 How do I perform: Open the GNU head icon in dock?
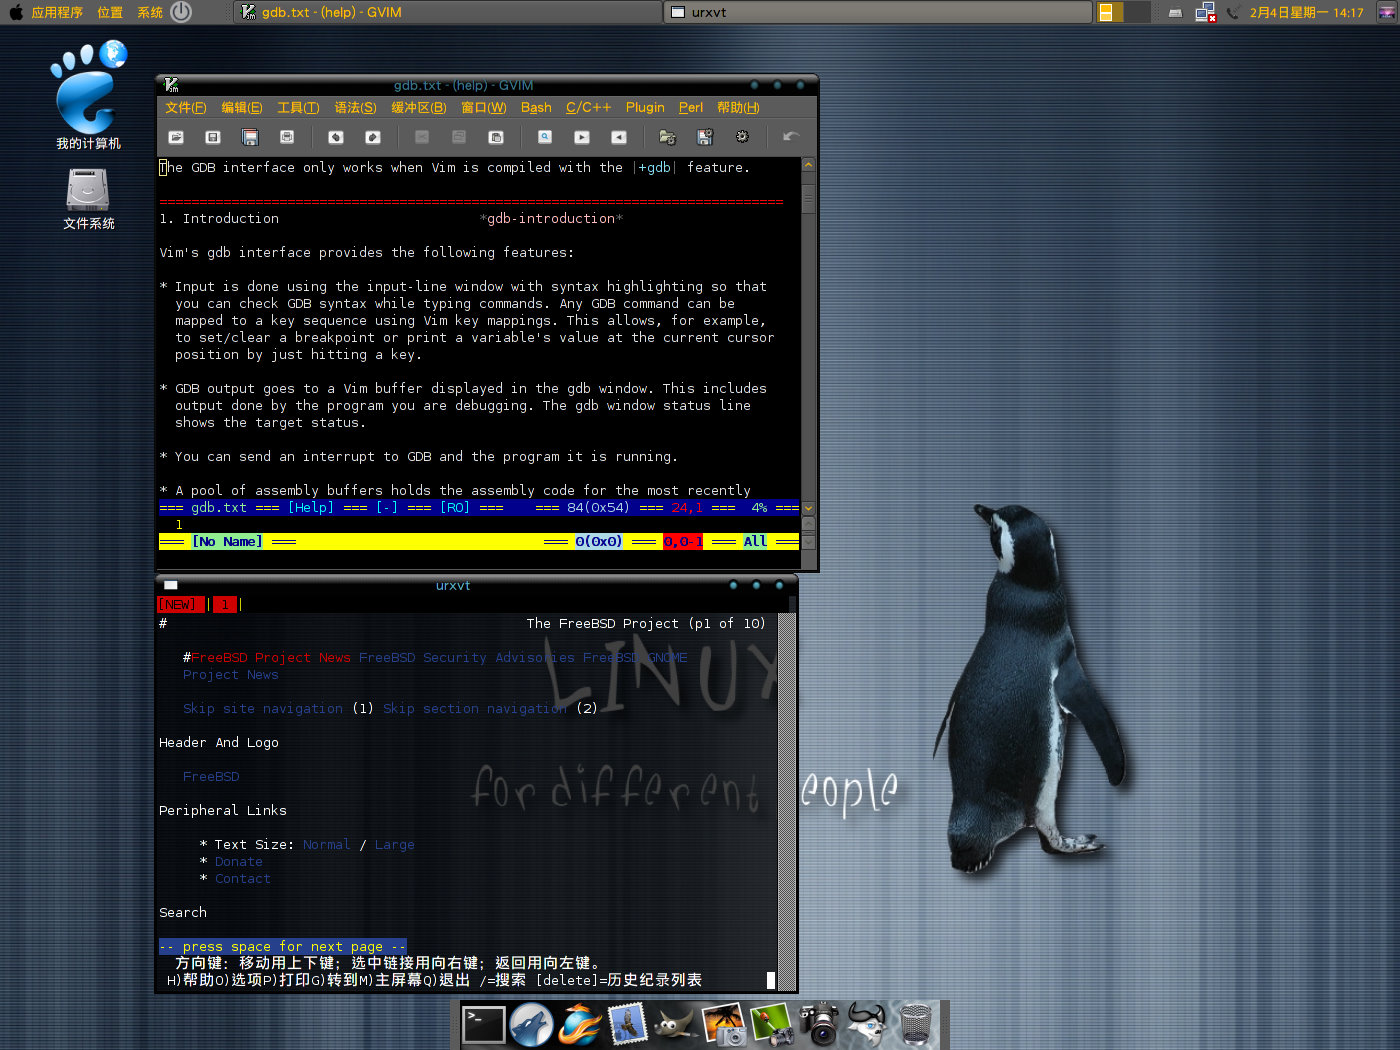[867, 1024]
